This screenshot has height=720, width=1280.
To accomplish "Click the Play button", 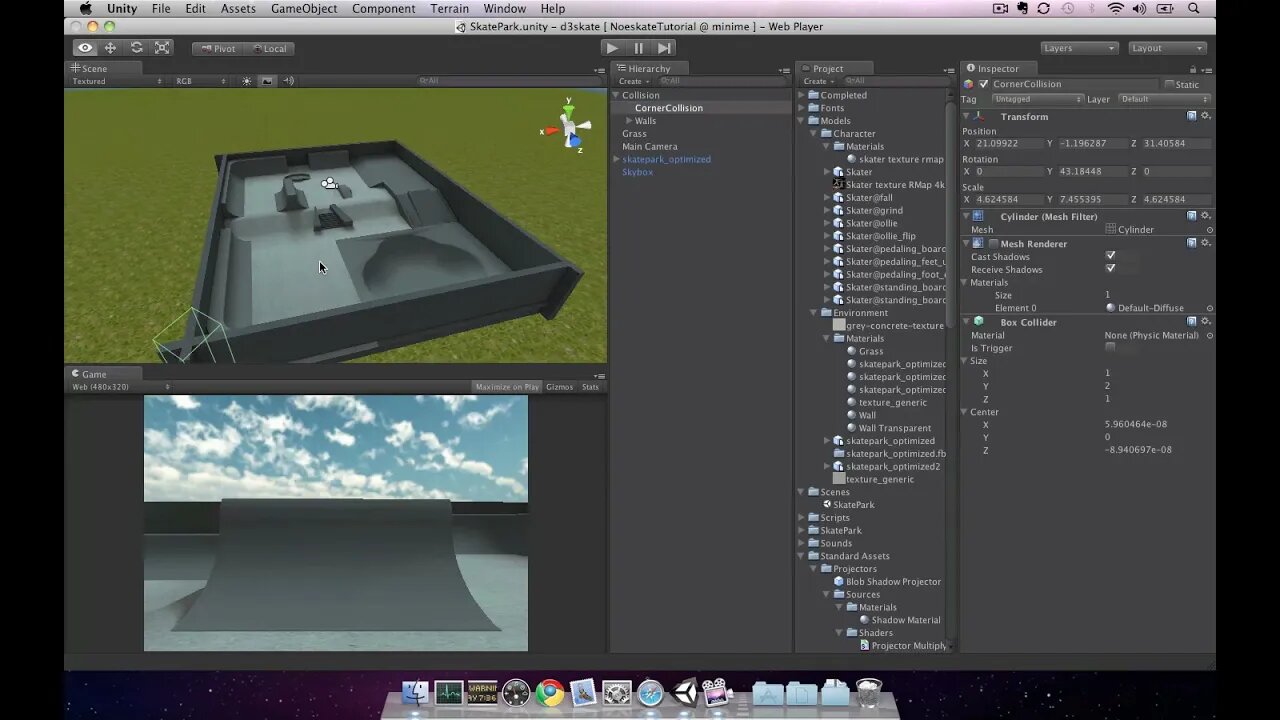I will [612, 48].
